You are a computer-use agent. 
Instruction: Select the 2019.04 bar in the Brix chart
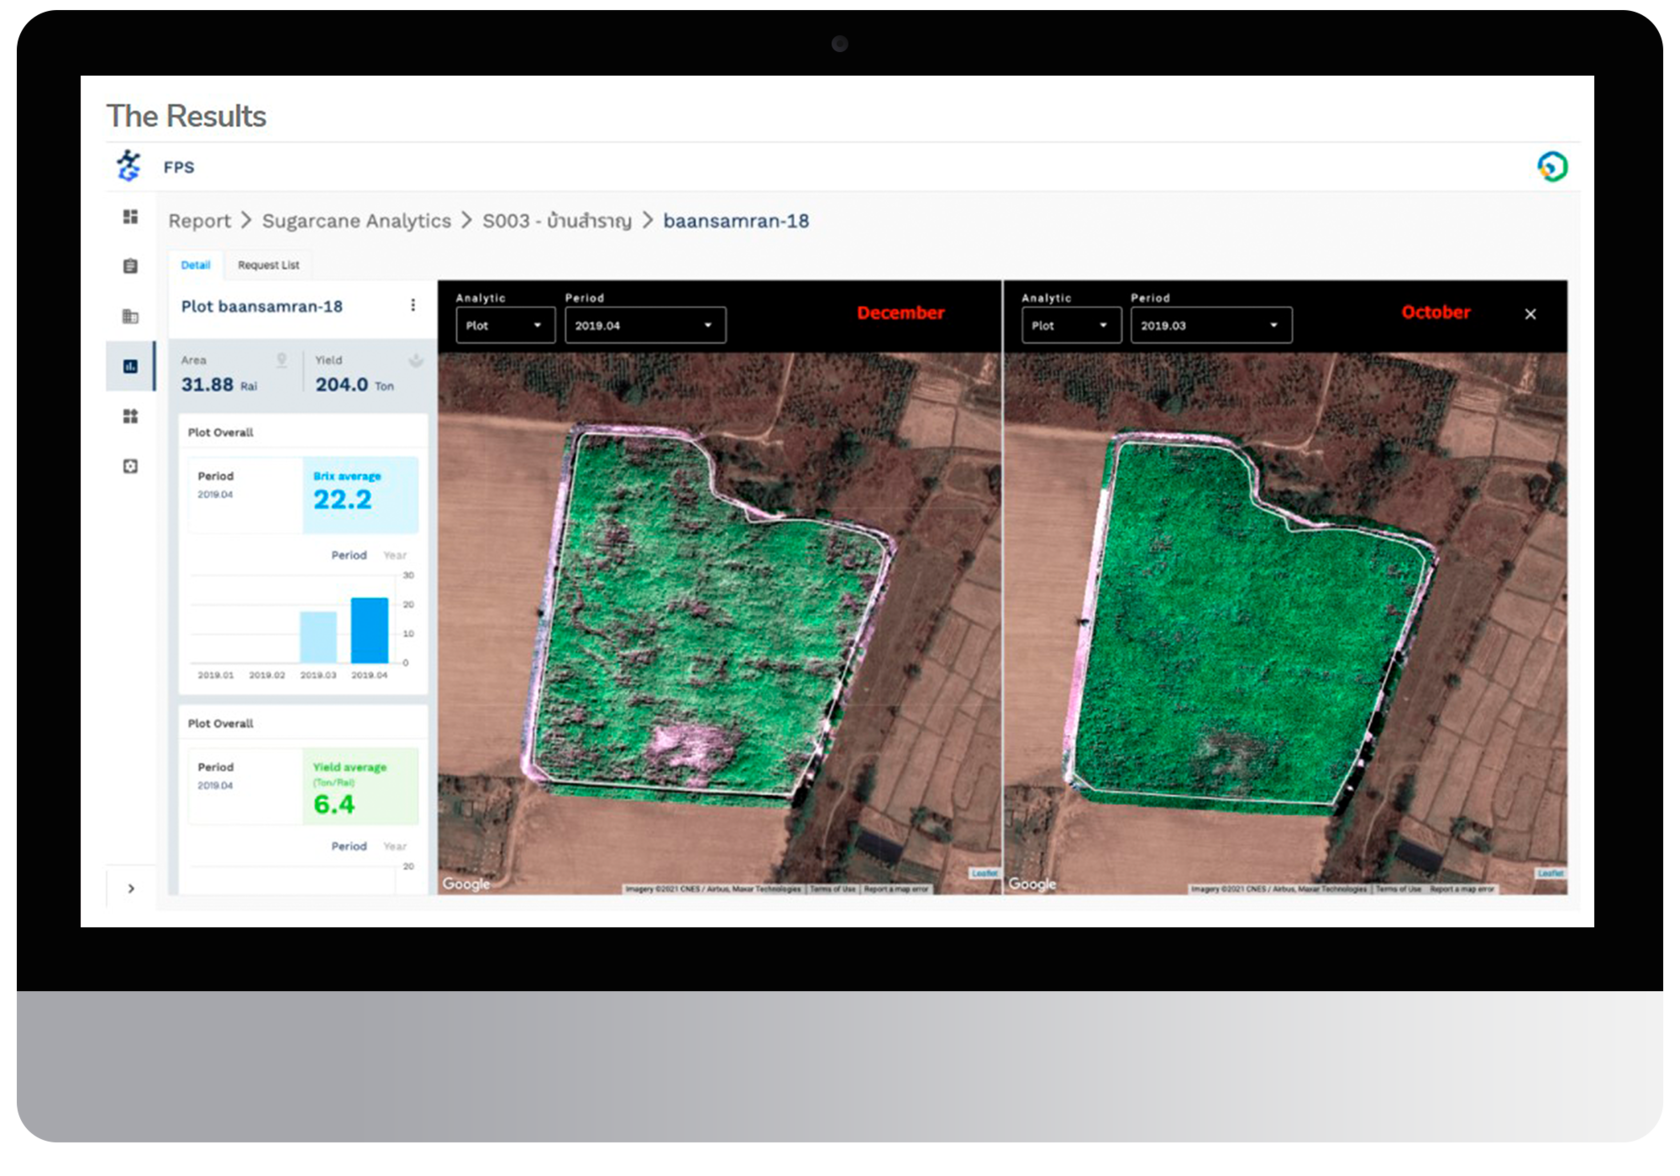tap(369, 630)
